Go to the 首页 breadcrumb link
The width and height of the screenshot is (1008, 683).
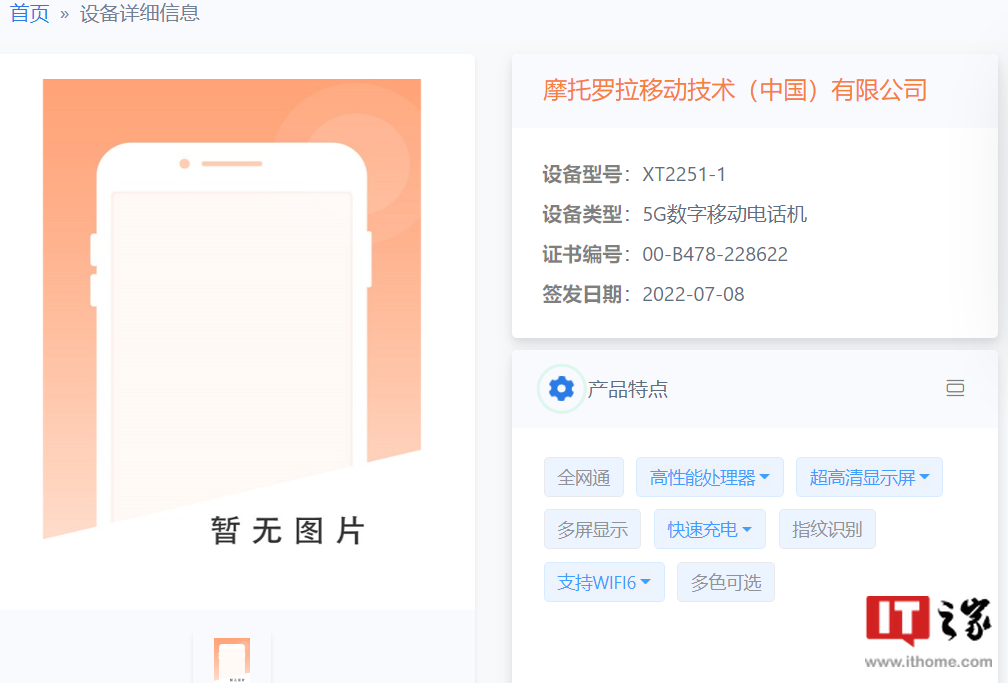tap(30, 14)
